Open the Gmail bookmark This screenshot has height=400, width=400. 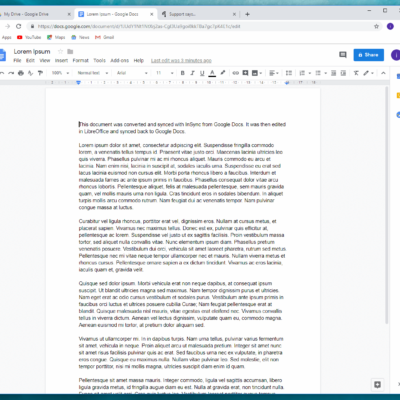coord(105,37)
